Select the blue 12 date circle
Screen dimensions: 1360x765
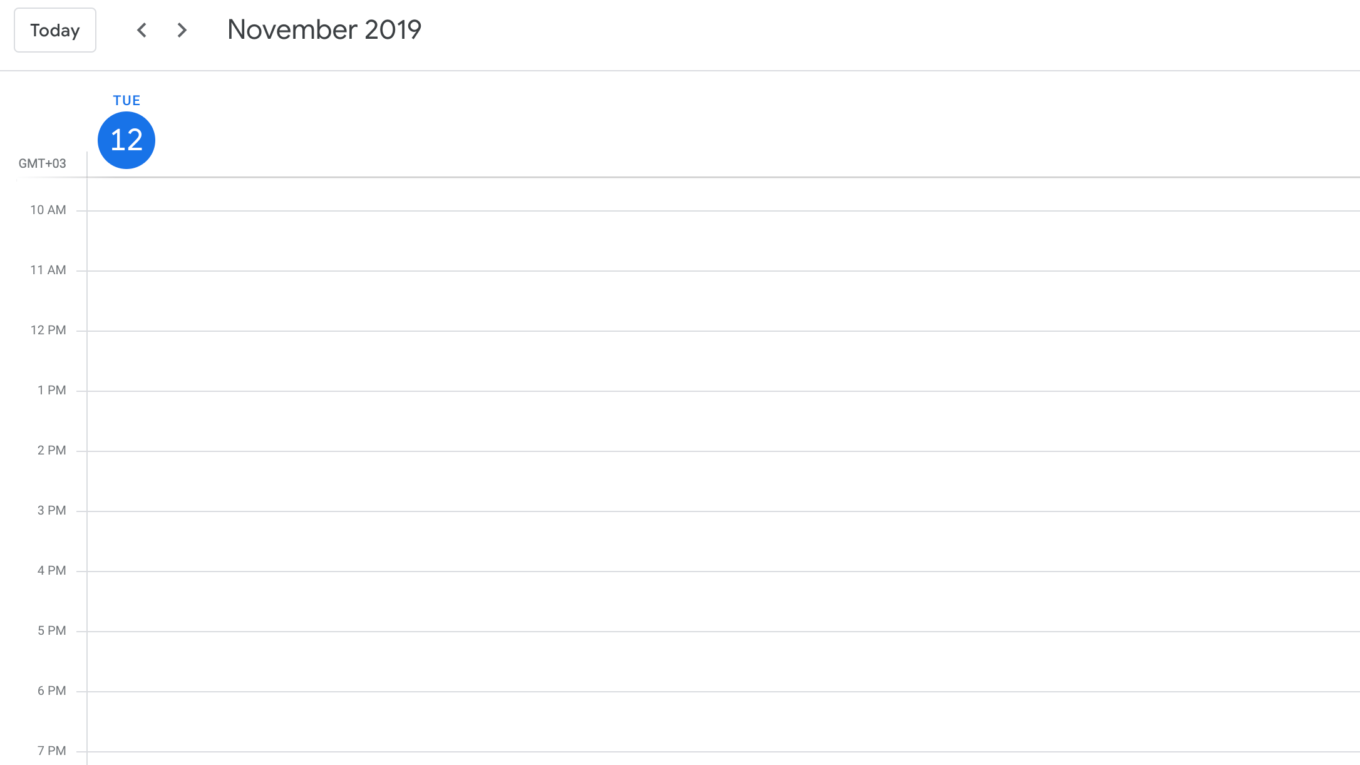click(127, 140)
